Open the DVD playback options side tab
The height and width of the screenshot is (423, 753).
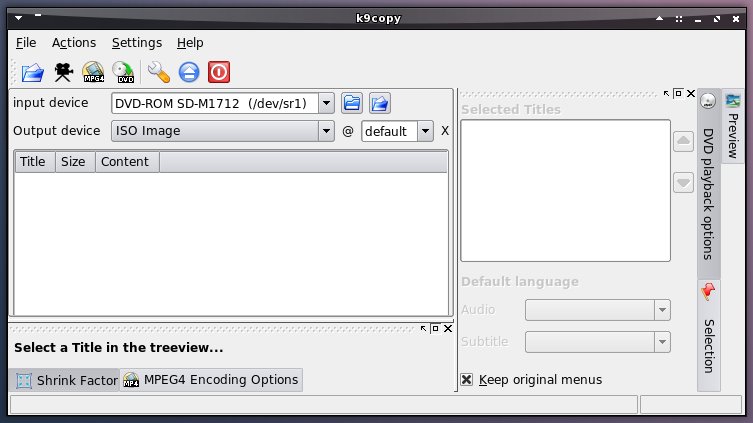[708, 183]
